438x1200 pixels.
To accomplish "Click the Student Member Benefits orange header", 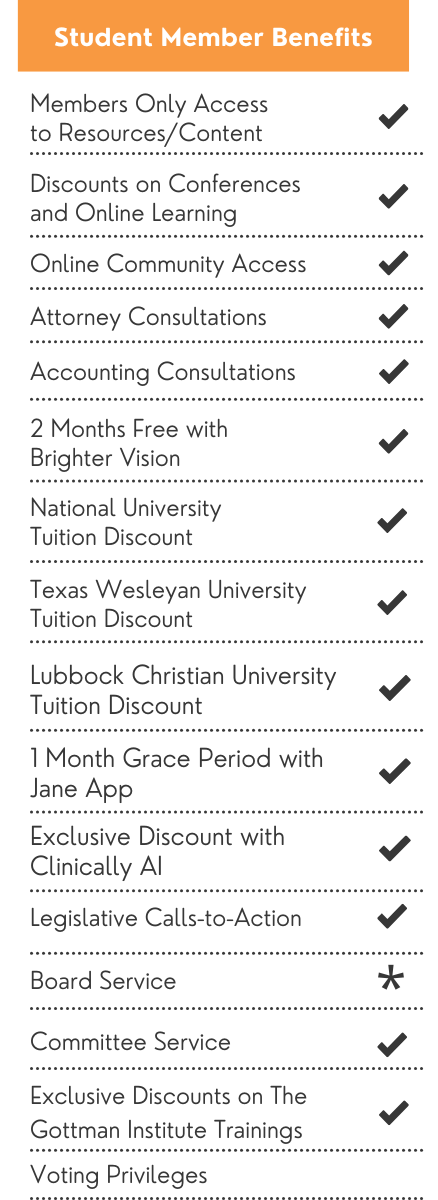I will (x=213, y=36).
